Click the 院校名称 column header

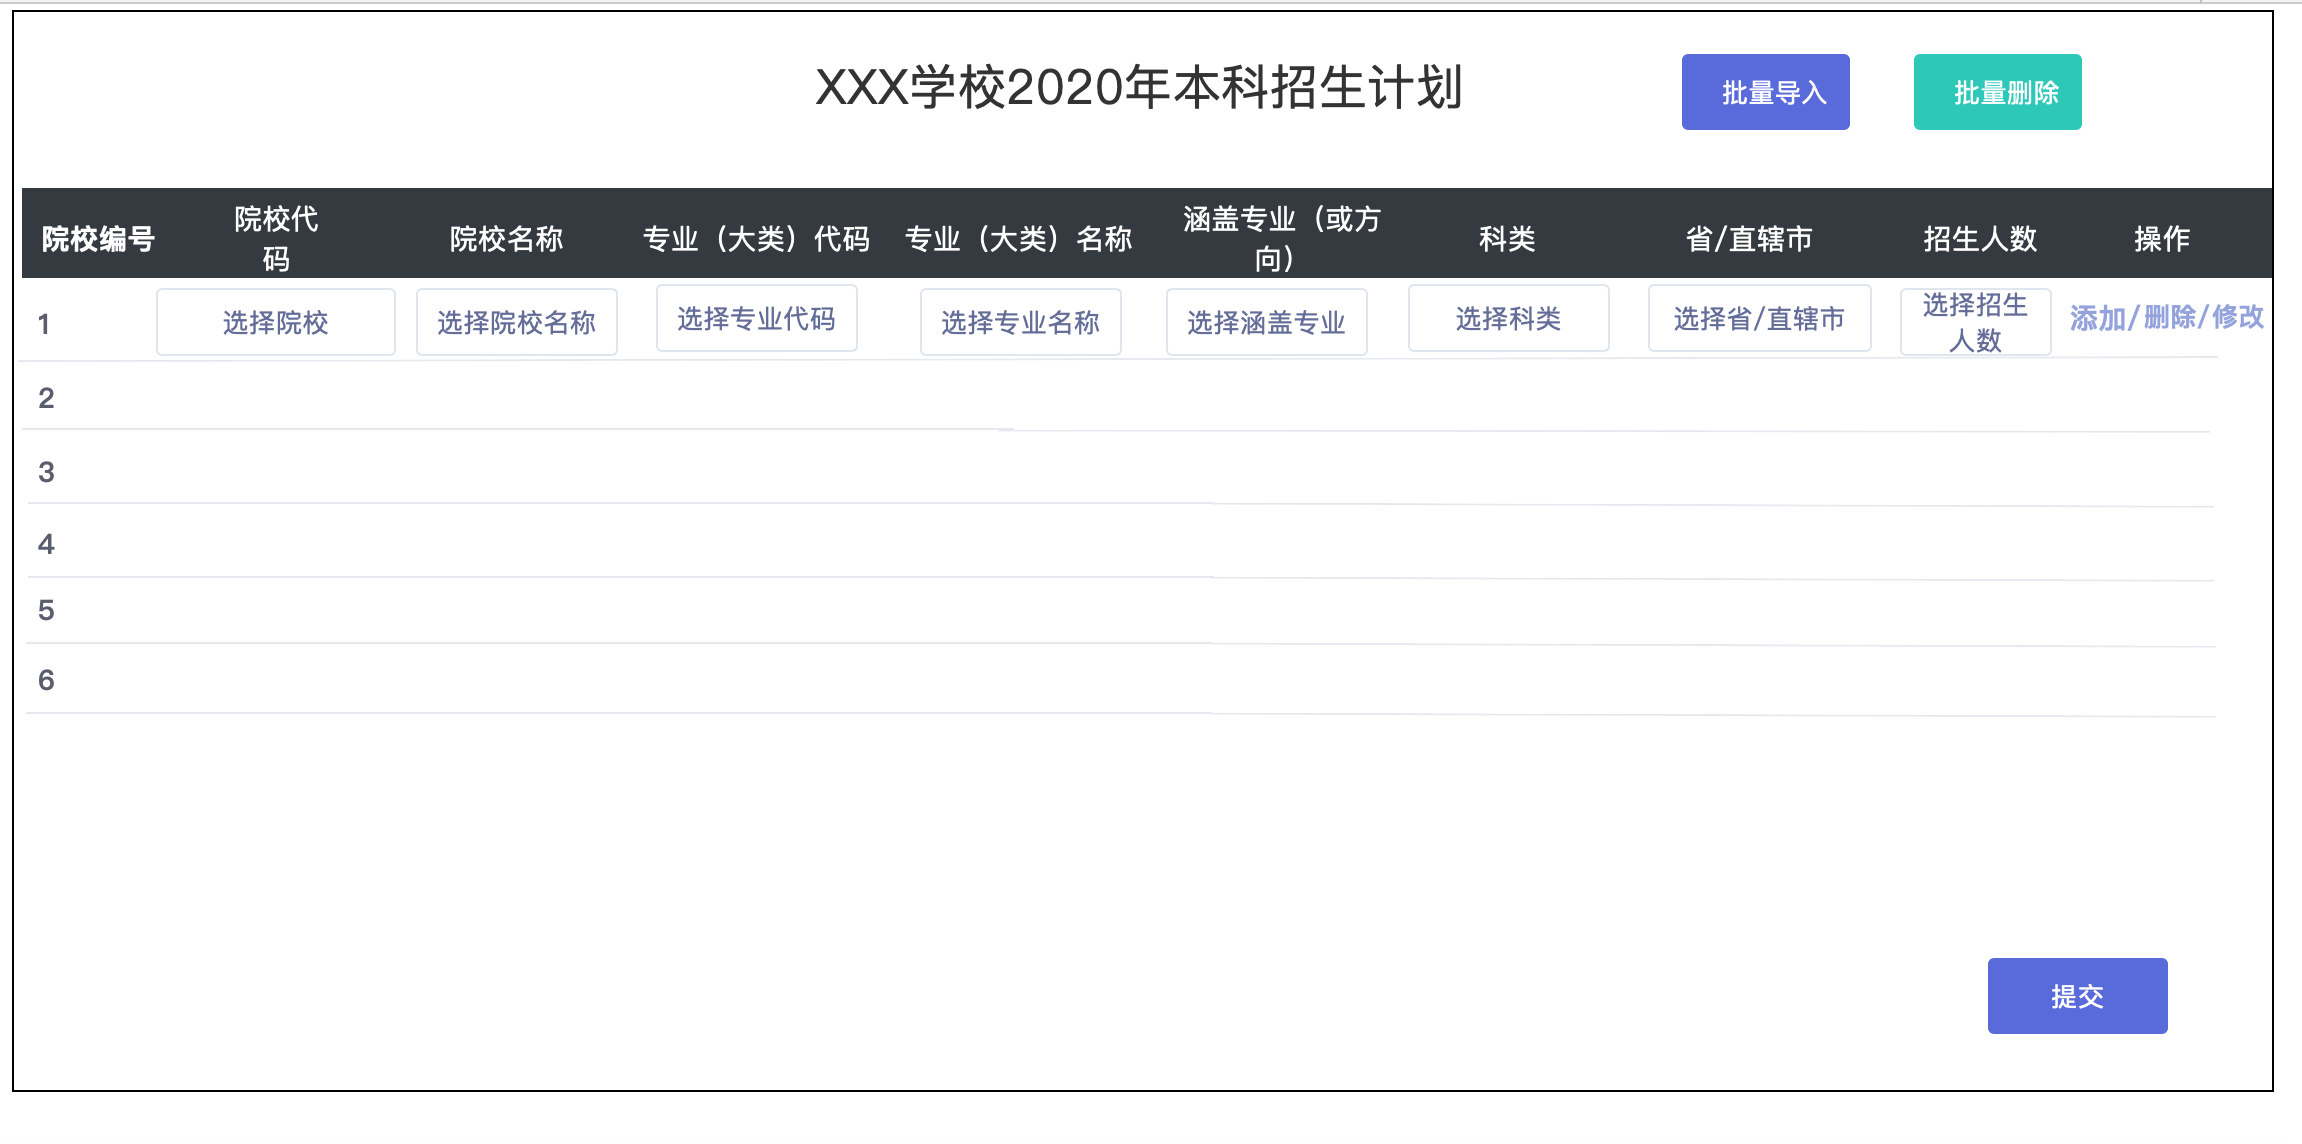[x=506, y=238]
